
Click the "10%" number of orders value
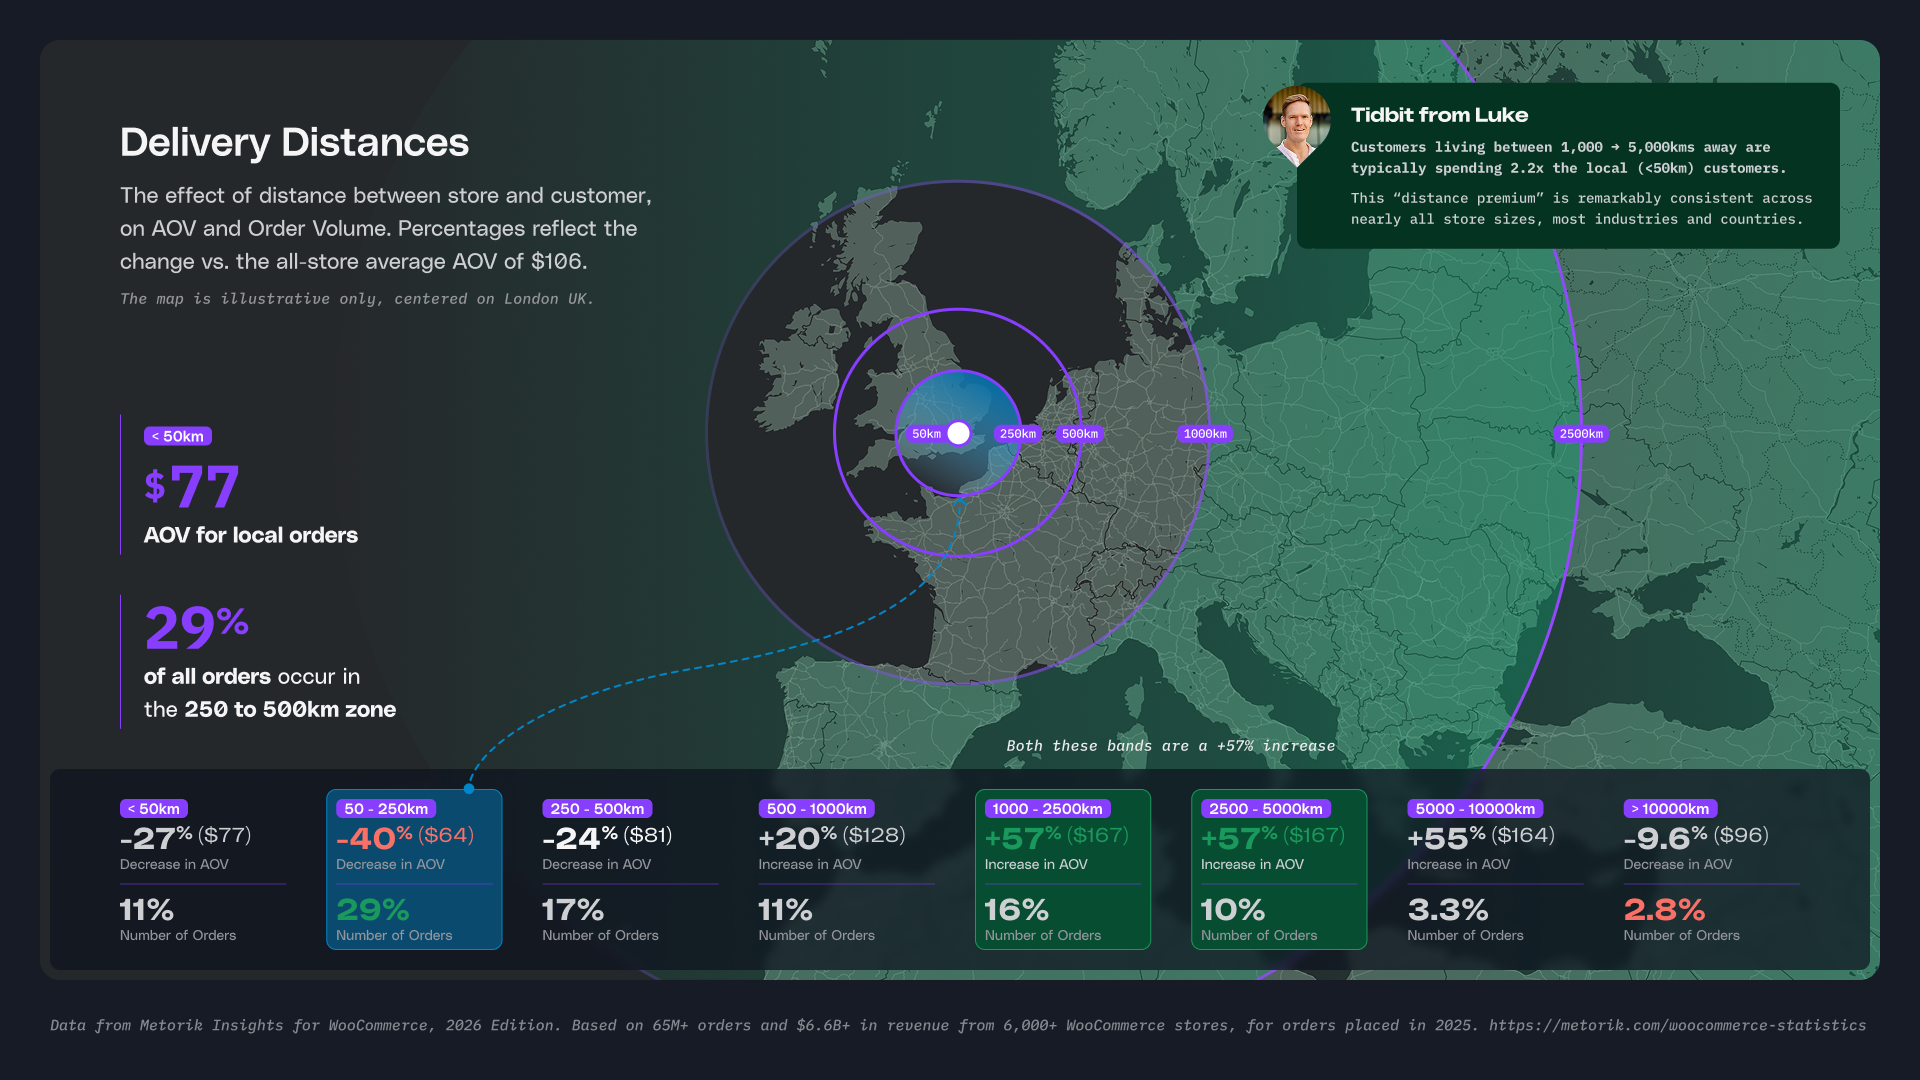[x=1233, y=910]
